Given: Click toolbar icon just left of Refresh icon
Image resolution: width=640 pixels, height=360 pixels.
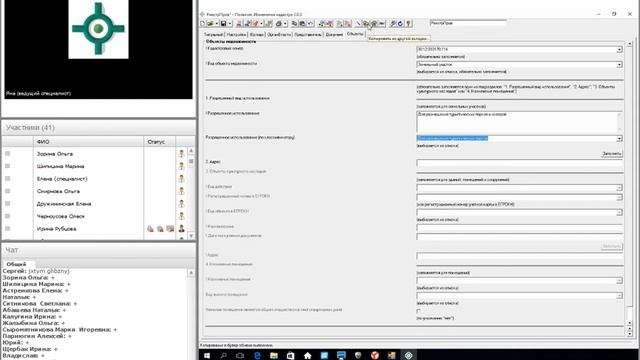Looking at the screenshot, I should 392,24.
